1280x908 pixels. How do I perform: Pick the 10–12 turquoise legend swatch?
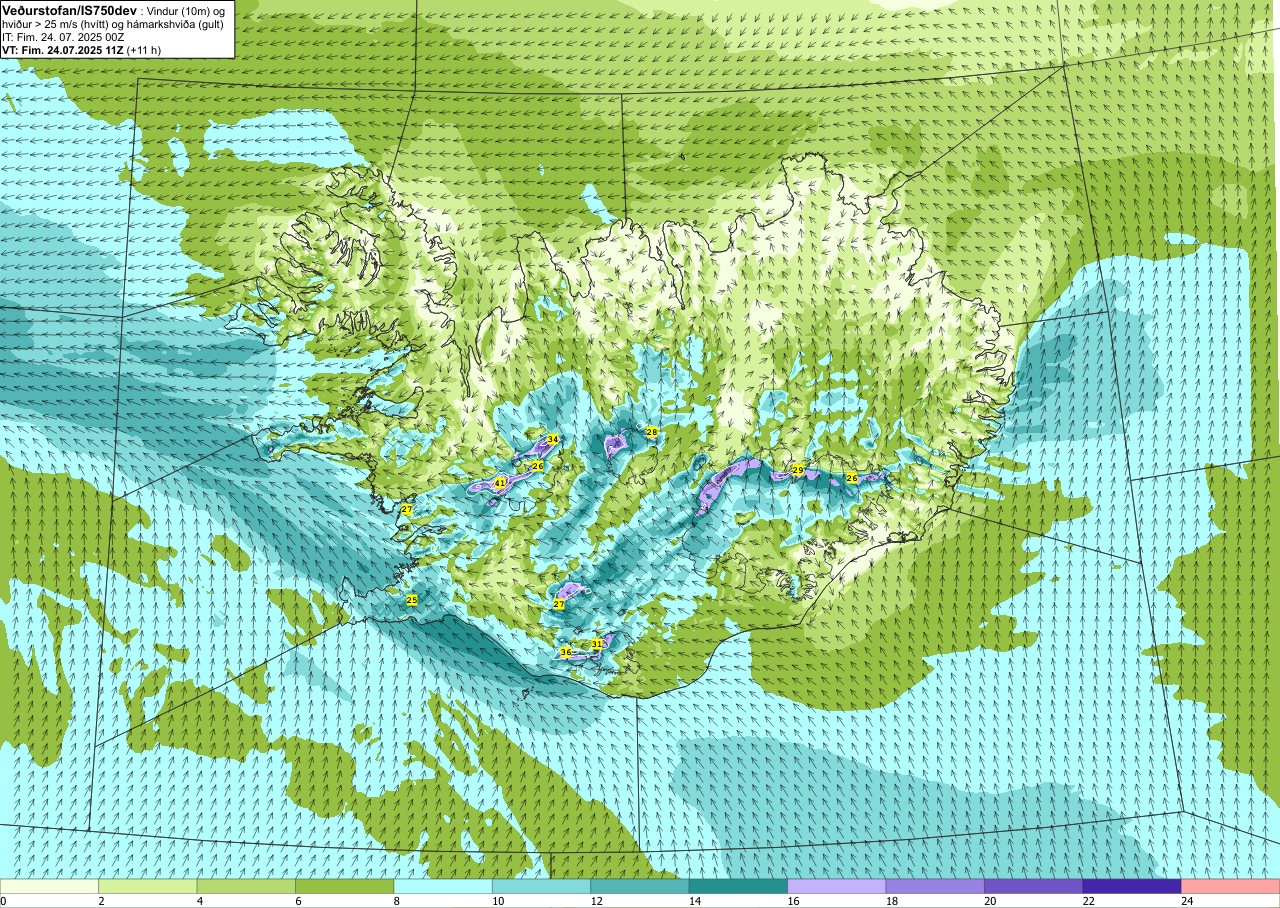click(x=542, y=886)
